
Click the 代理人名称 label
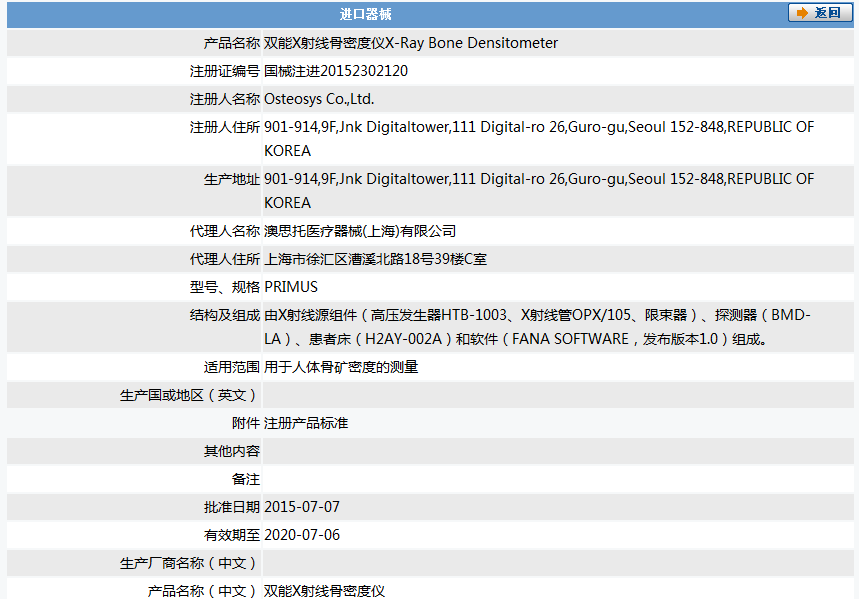click(x=225, y=231)
